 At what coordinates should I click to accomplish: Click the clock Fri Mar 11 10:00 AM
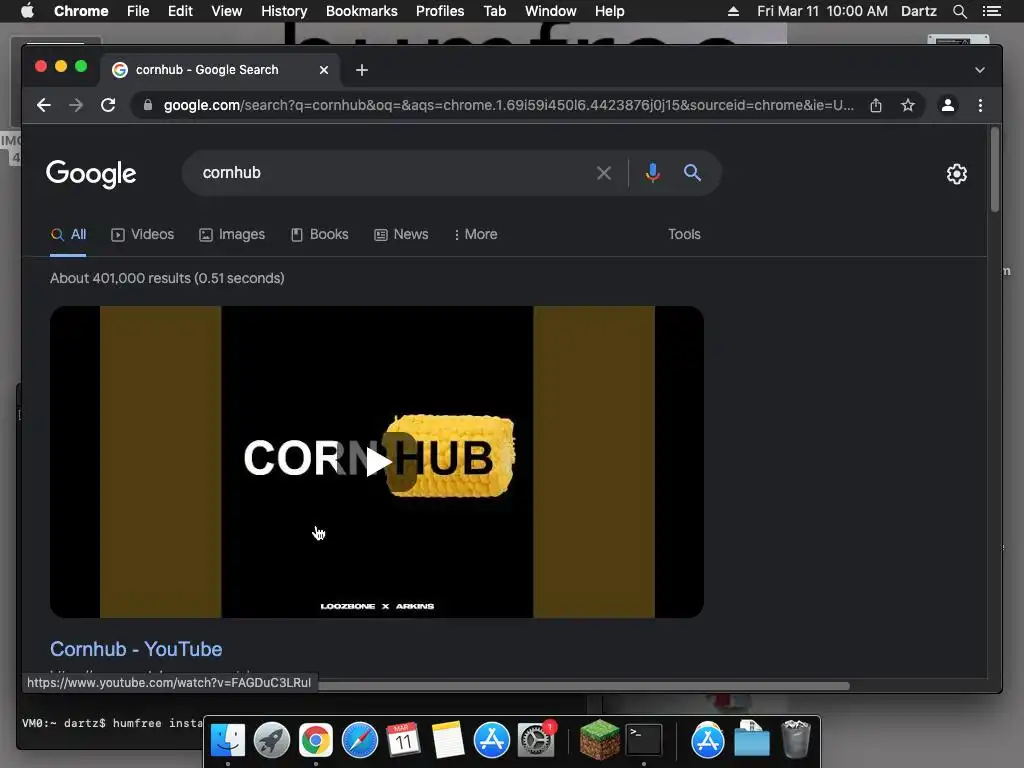click(x=822, y=11)
